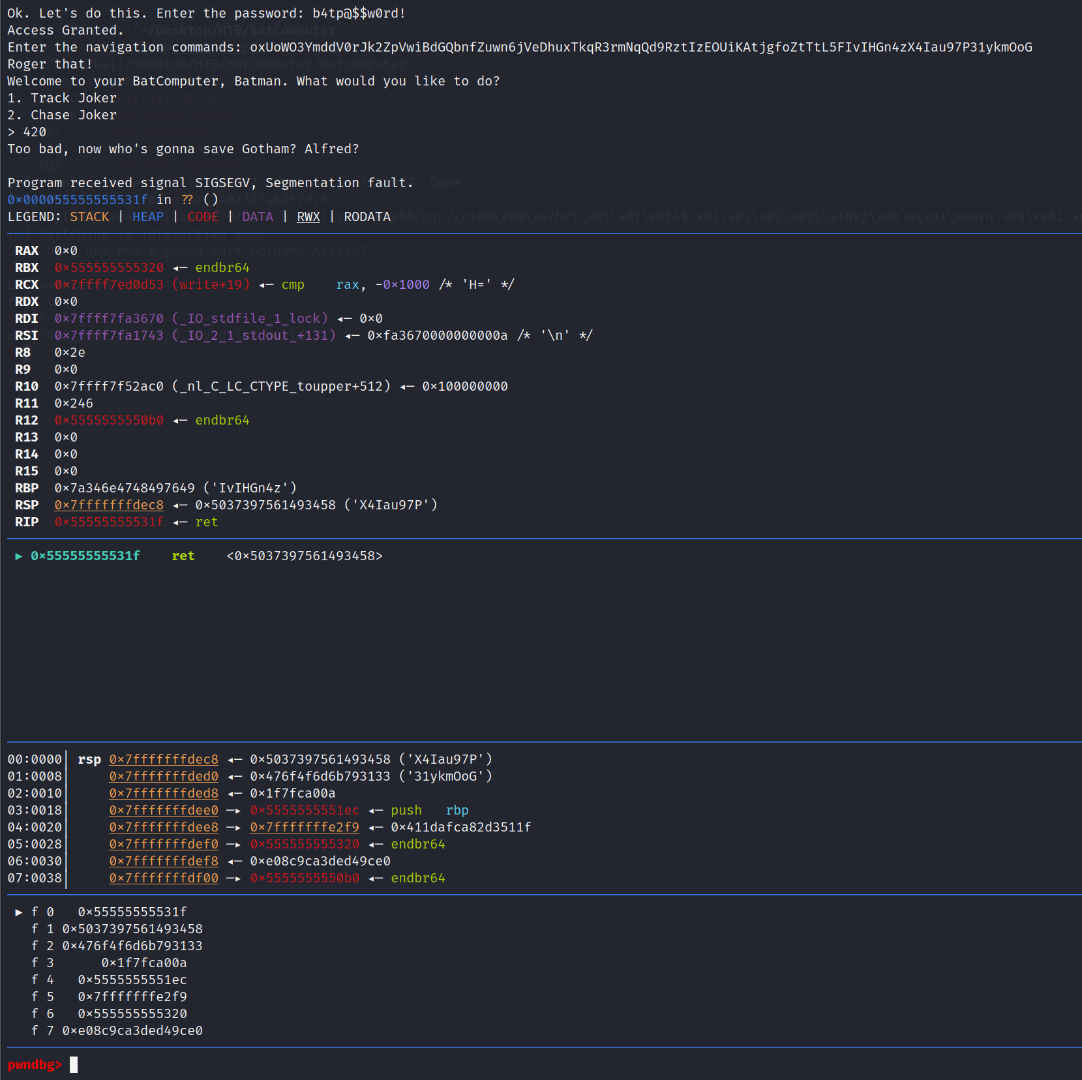
Task: Click the RIP register label
Action: tap(27, 522)
